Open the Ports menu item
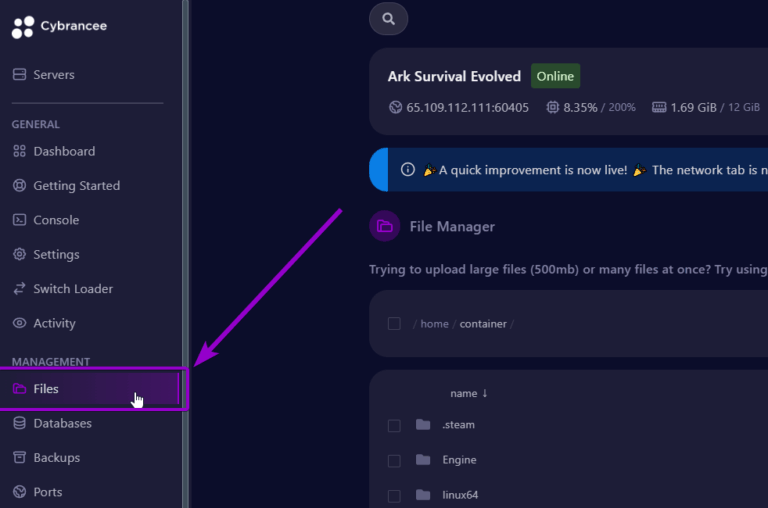The height and width of the screenshot is (508, 768). click(47, 492)
